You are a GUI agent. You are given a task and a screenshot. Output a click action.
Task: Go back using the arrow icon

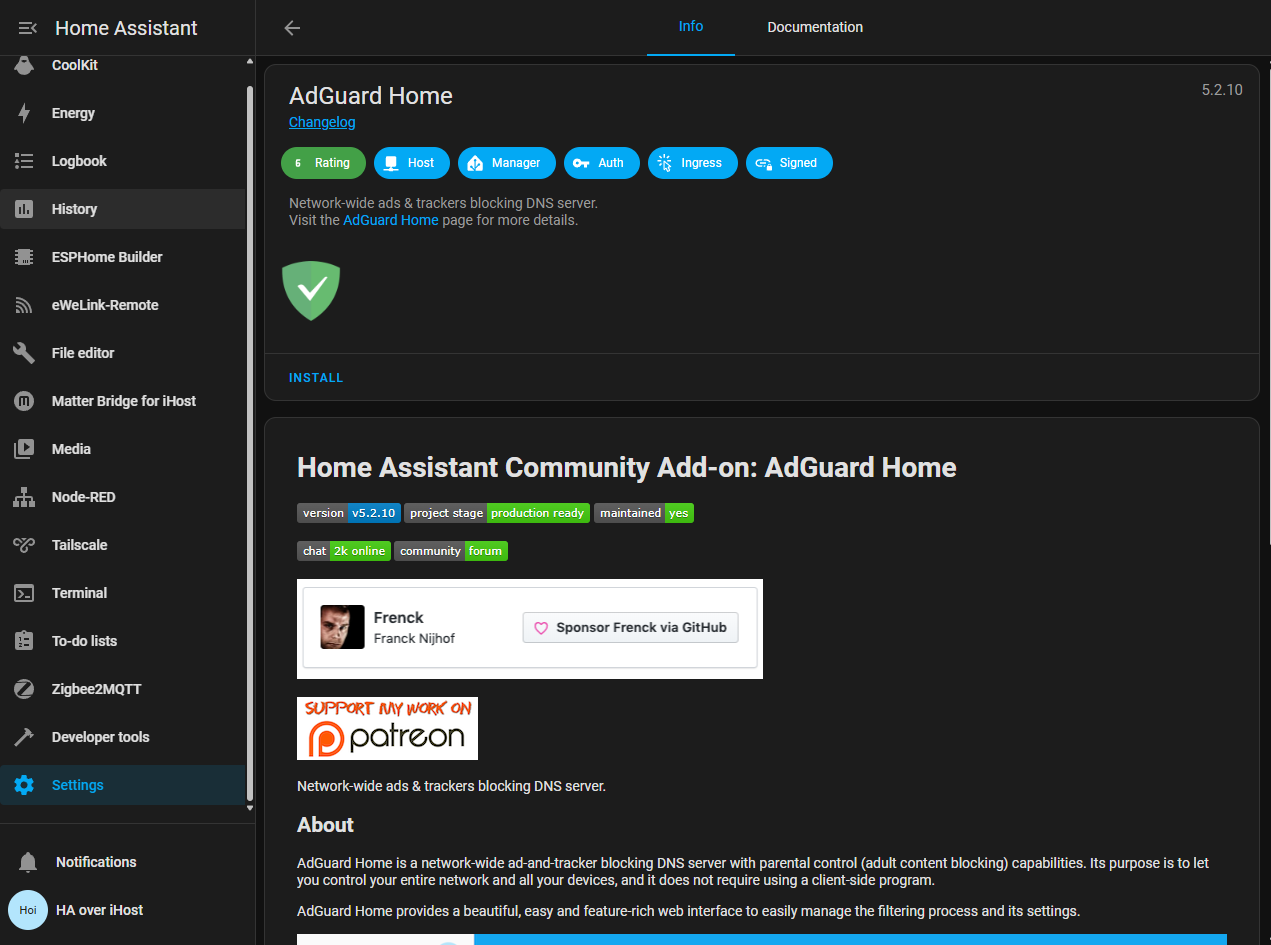coord(292,28)
